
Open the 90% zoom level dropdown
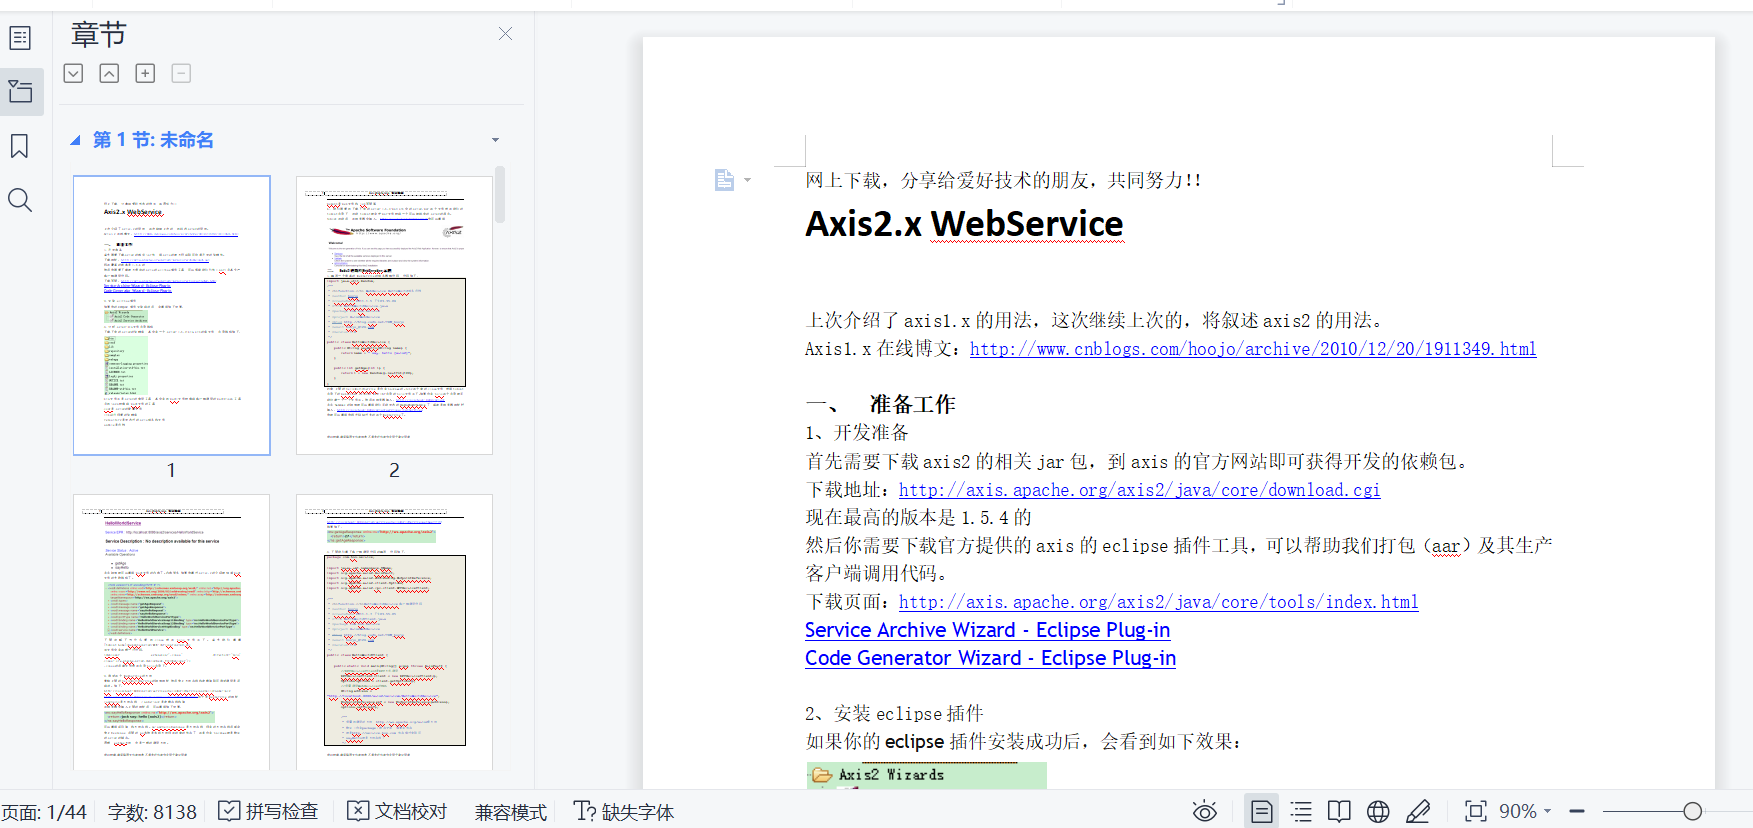coord(1525,811)
